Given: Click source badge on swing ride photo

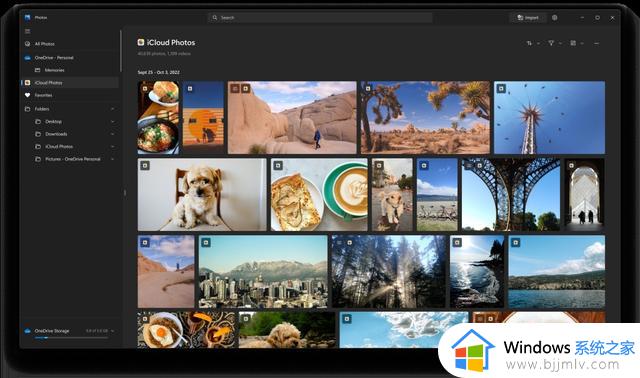Looking at the screenshot, I should click(x=501, y=88).
